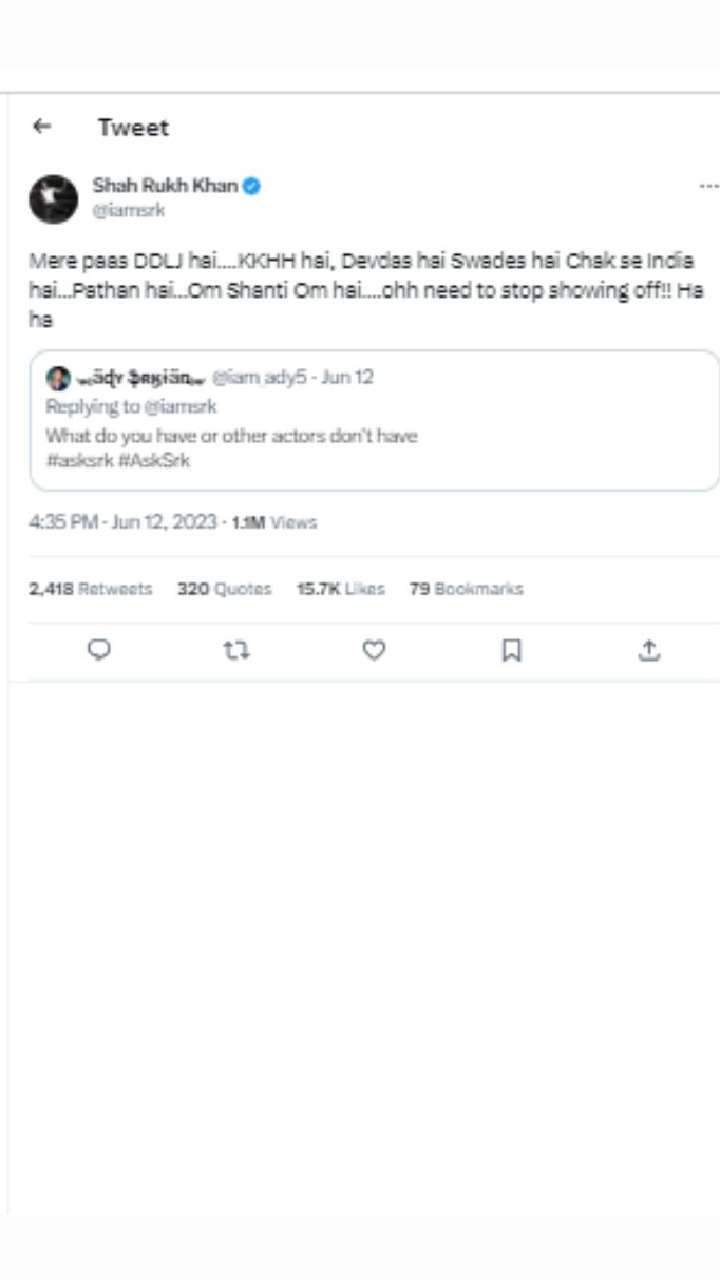View the 2,418 Retweets list

tap(91, 589)
